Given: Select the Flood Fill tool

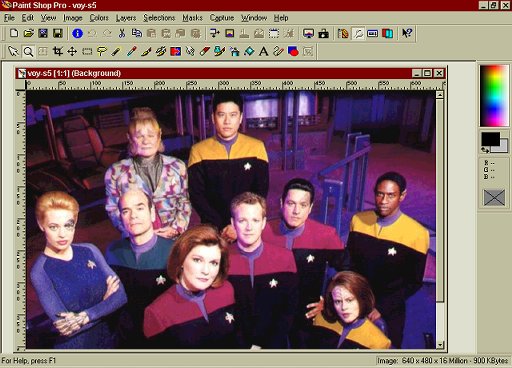Looking at the screenshot, I should coord(249,51).
